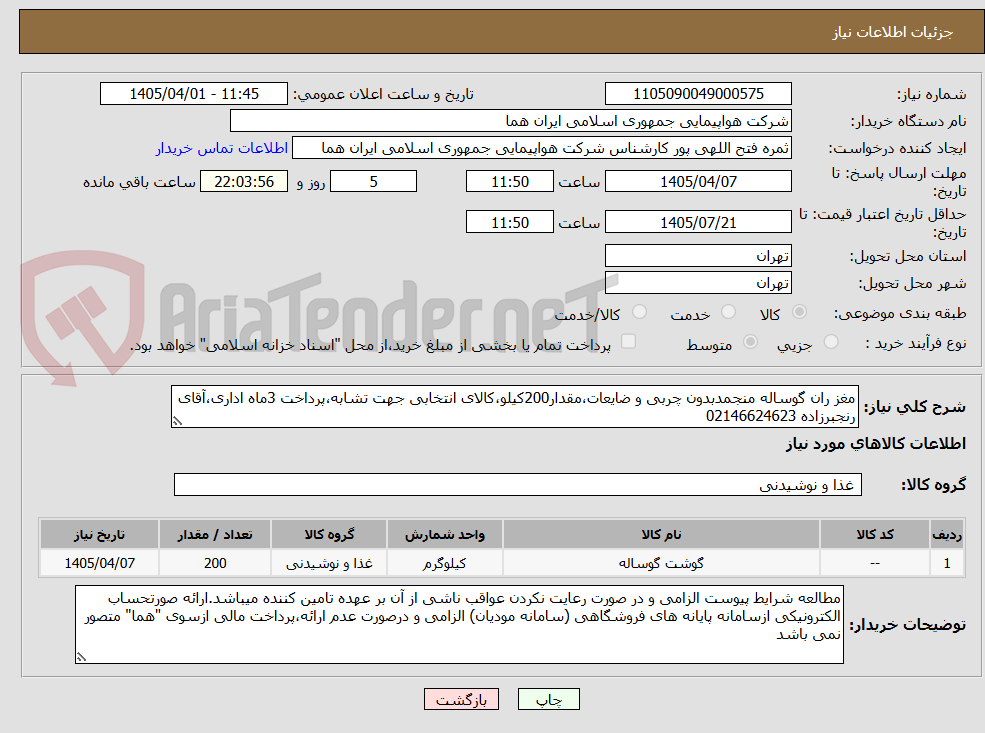
Task: Click the ردیف column header
Action: [947, 535]
